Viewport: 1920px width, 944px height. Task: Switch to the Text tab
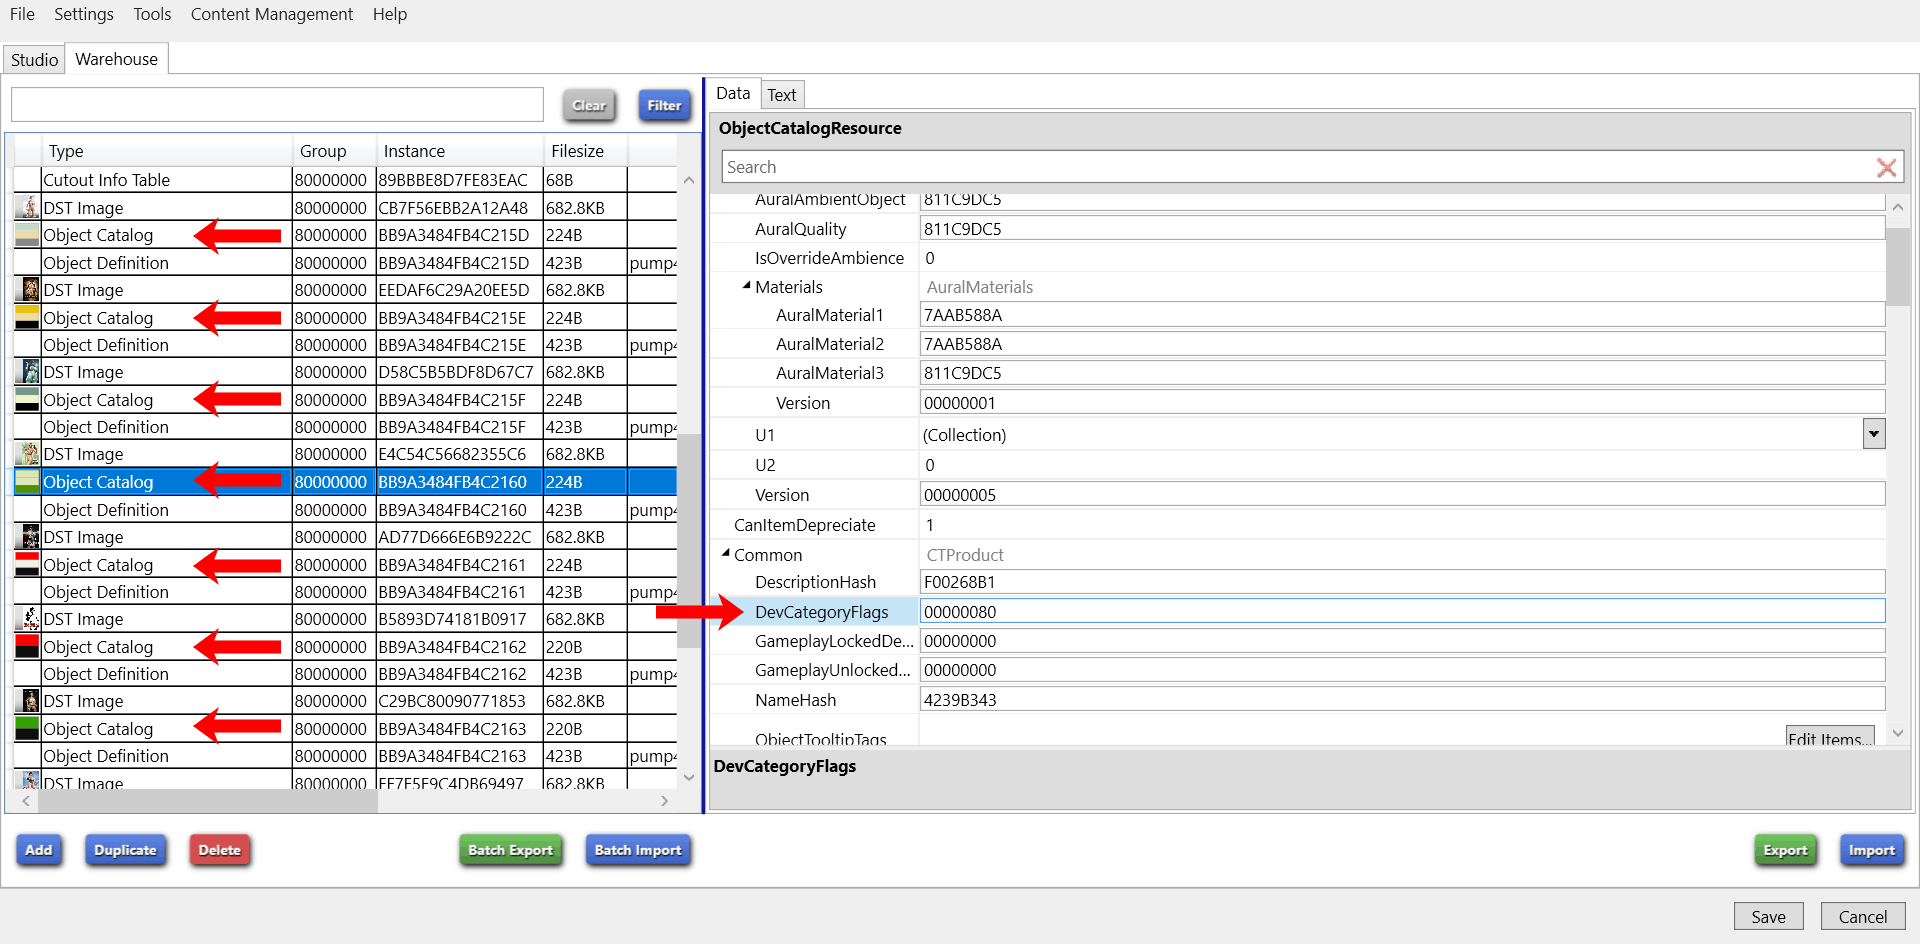click(x=782, y=95)
